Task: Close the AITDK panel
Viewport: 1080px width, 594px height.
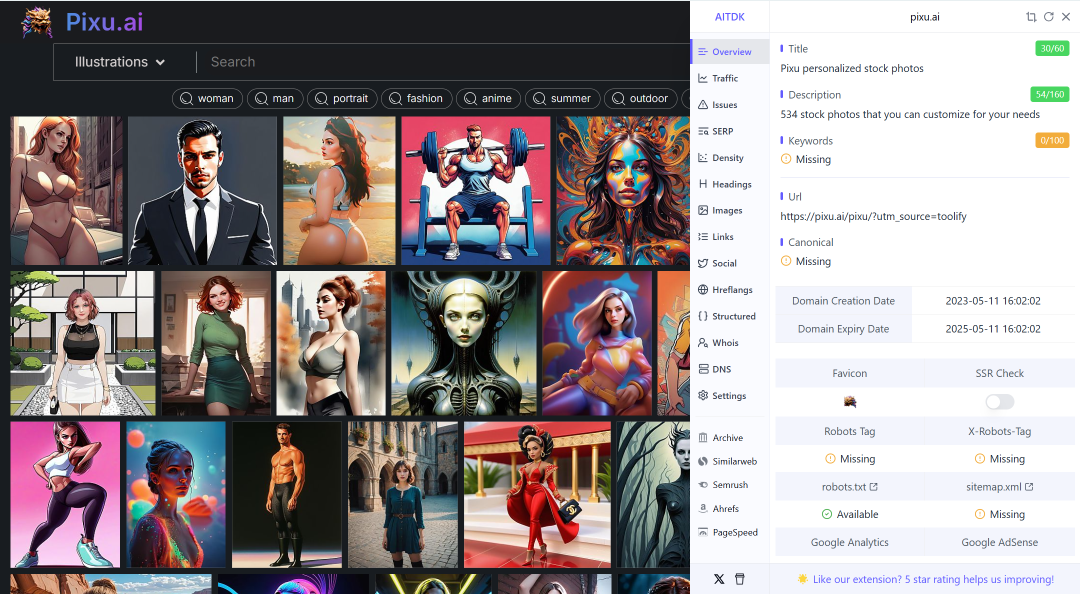Action: point(1066,17)
